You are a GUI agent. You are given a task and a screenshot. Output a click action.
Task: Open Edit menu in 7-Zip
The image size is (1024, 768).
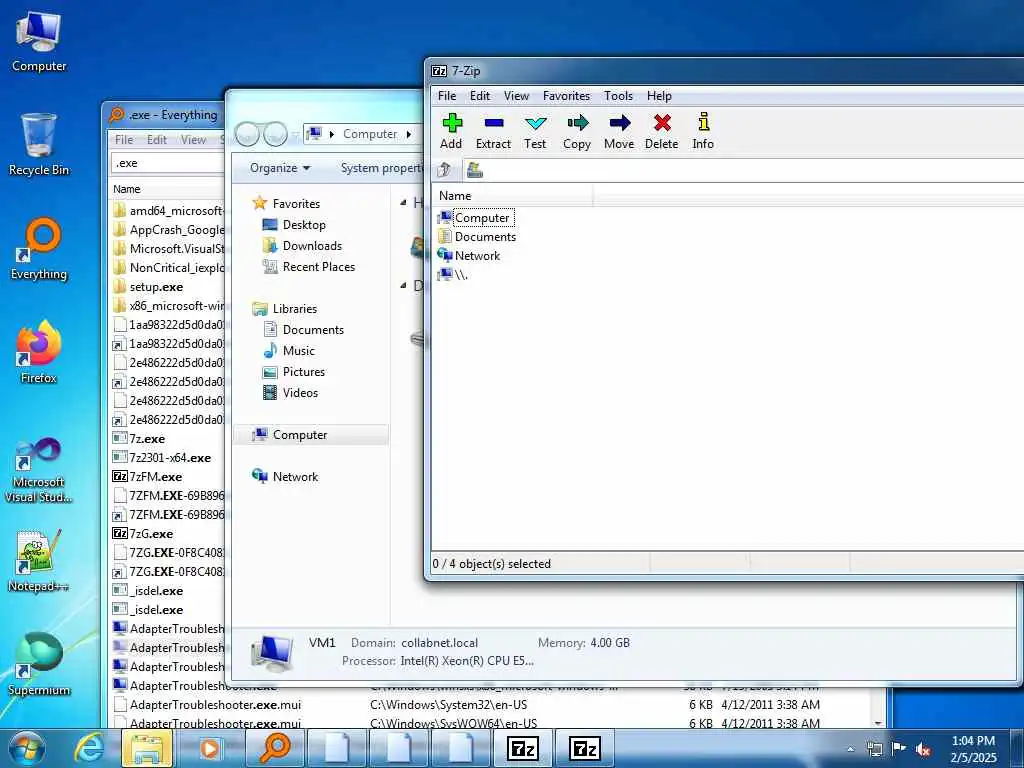[x=479, y=96]
